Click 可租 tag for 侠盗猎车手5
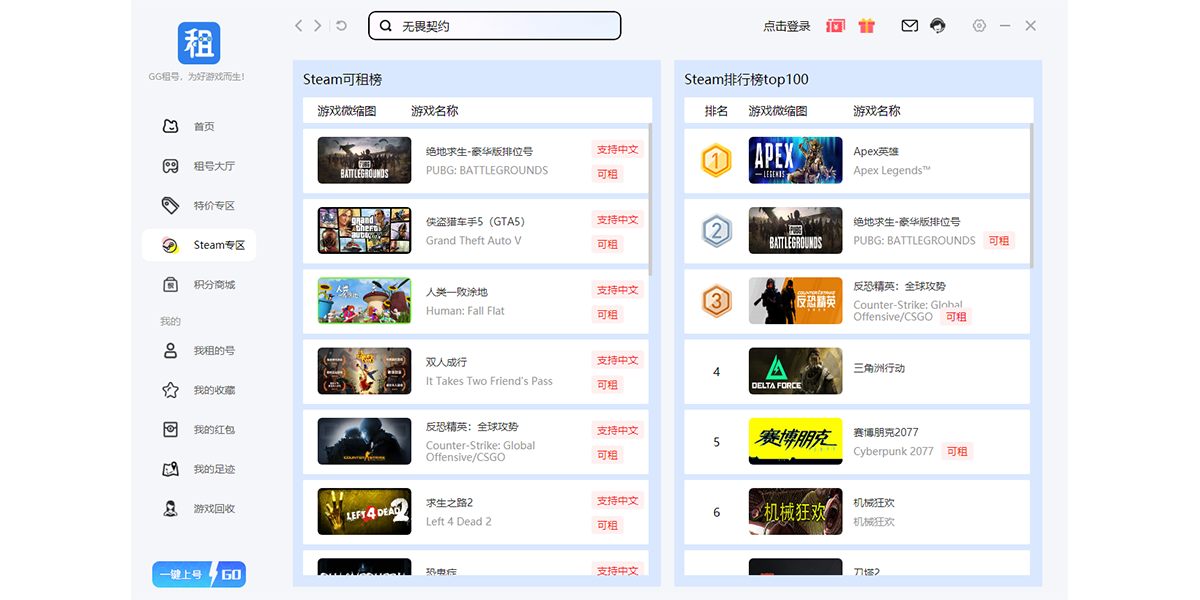Screen dimensions: 1200x600 click(607, 244)
